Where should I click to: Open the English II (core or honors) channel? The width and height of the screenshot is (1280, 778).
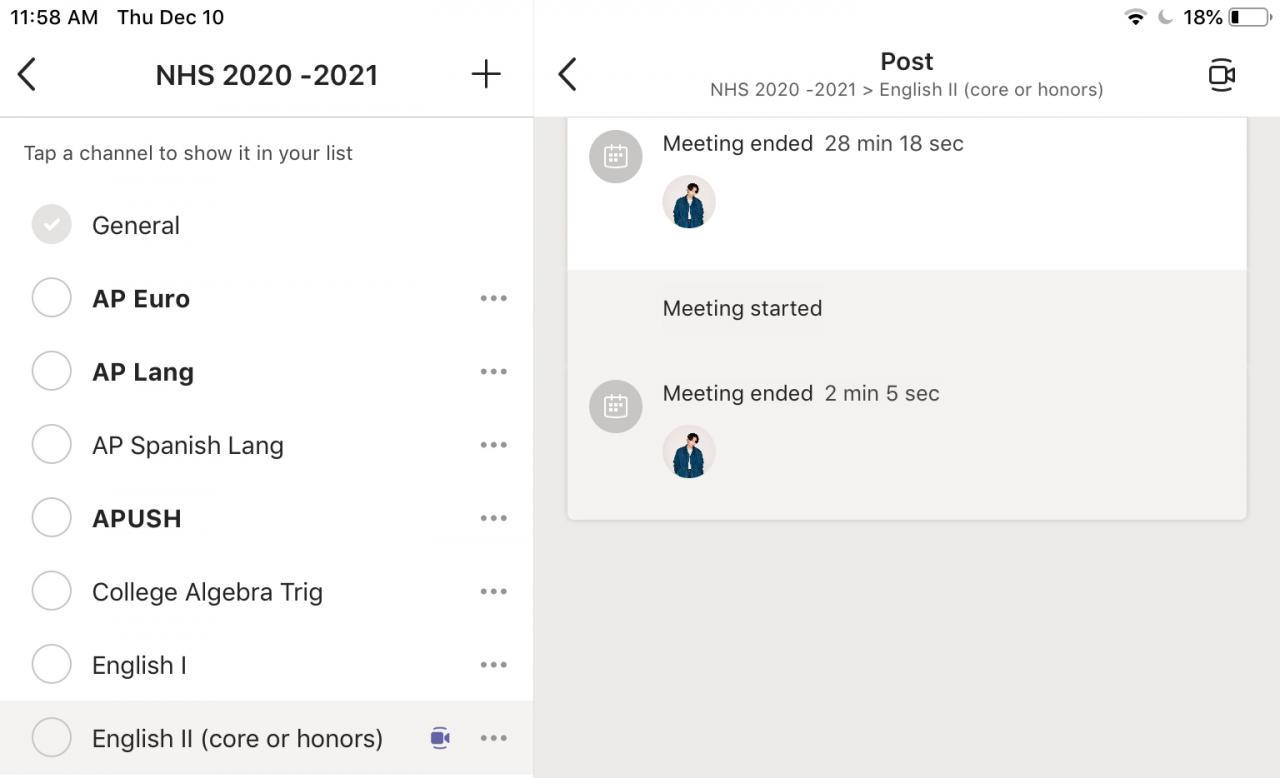[x=237, y=738]
